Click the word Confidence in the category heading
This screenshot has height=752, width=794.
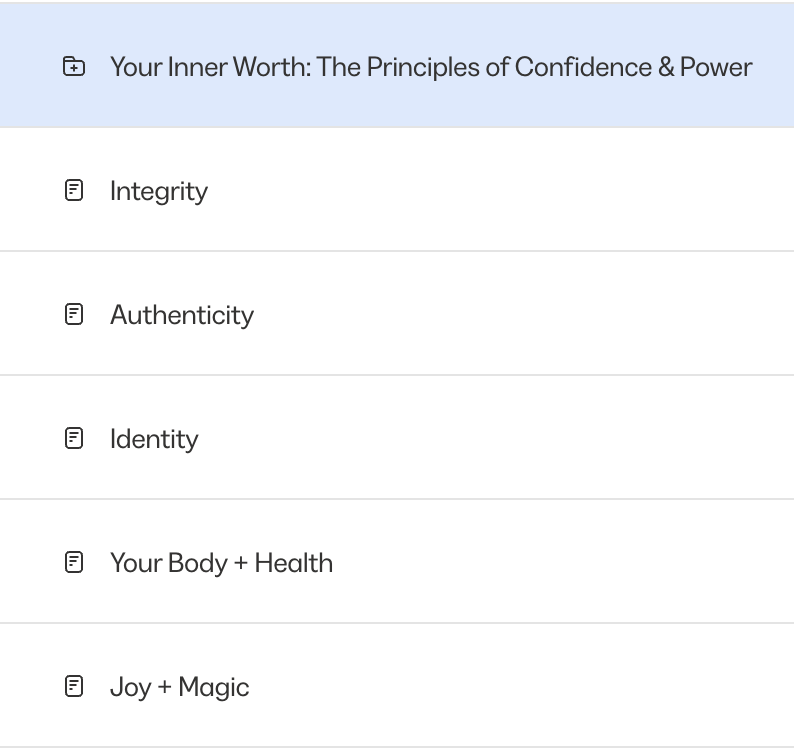(x=583, y=67)
